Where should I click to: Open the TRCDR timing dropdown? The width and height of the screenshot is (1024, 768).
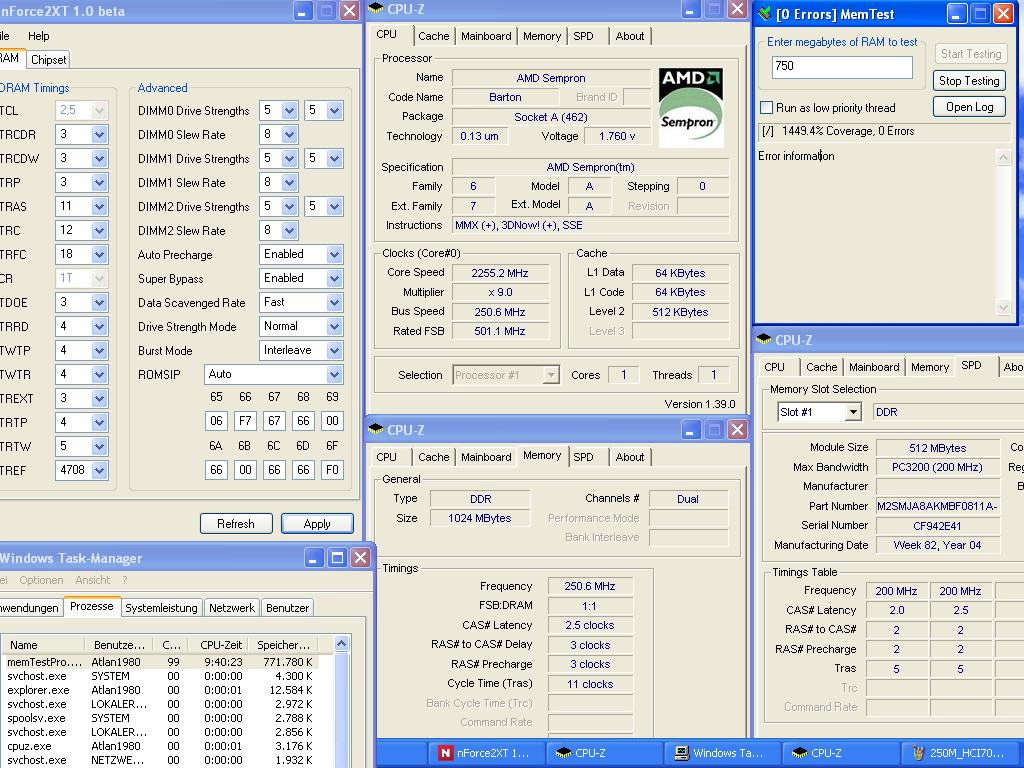pyautogui.click(x=99, y=135)
